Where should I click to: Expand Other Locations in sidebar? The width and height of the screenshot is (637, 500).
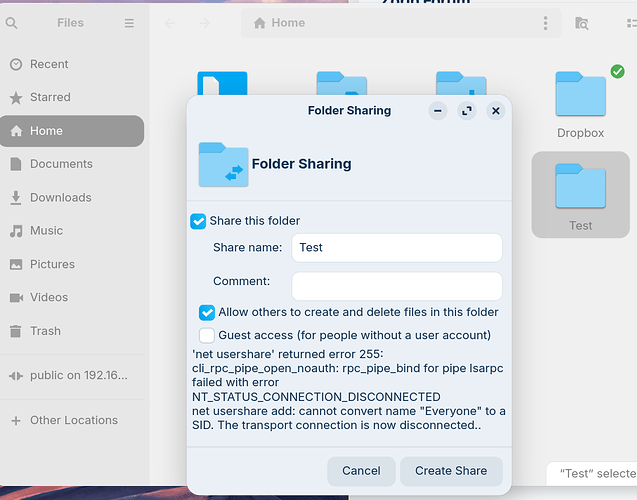73,420
